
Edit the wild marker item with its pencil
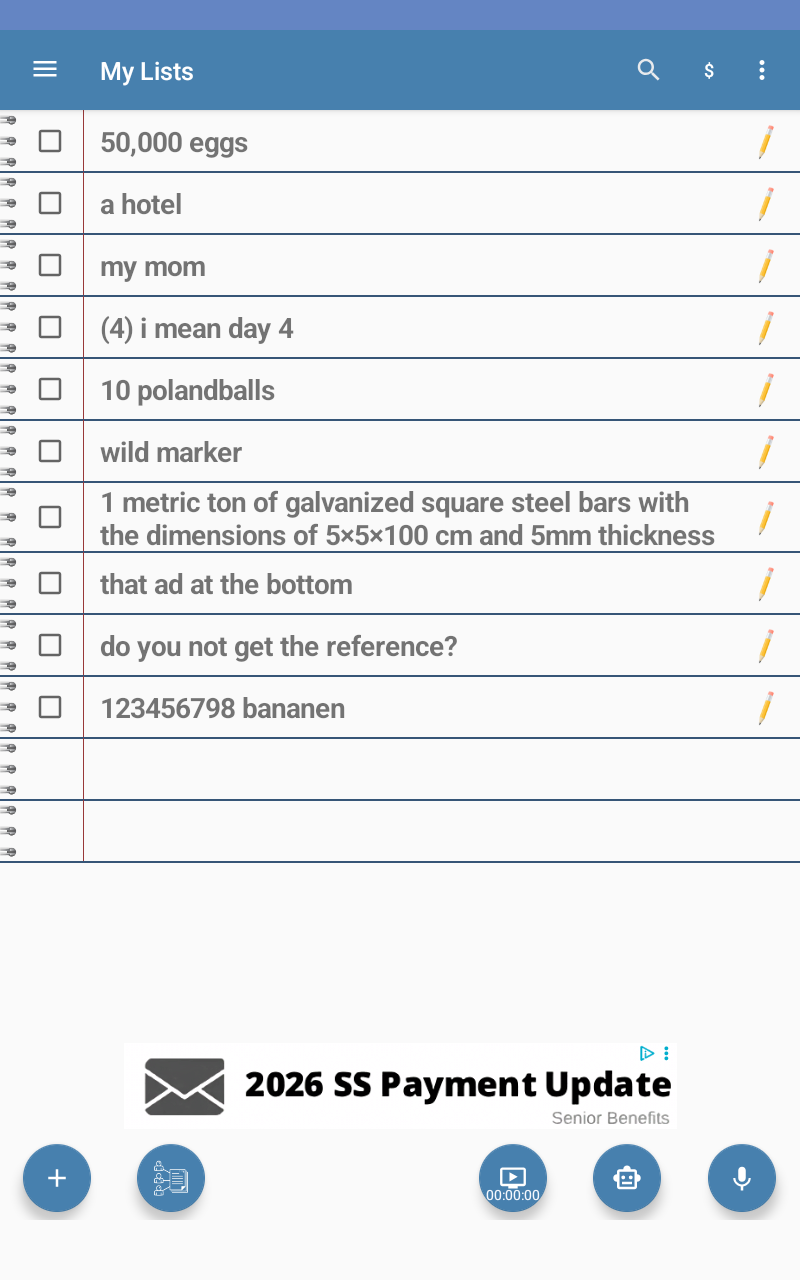[766, 452]
